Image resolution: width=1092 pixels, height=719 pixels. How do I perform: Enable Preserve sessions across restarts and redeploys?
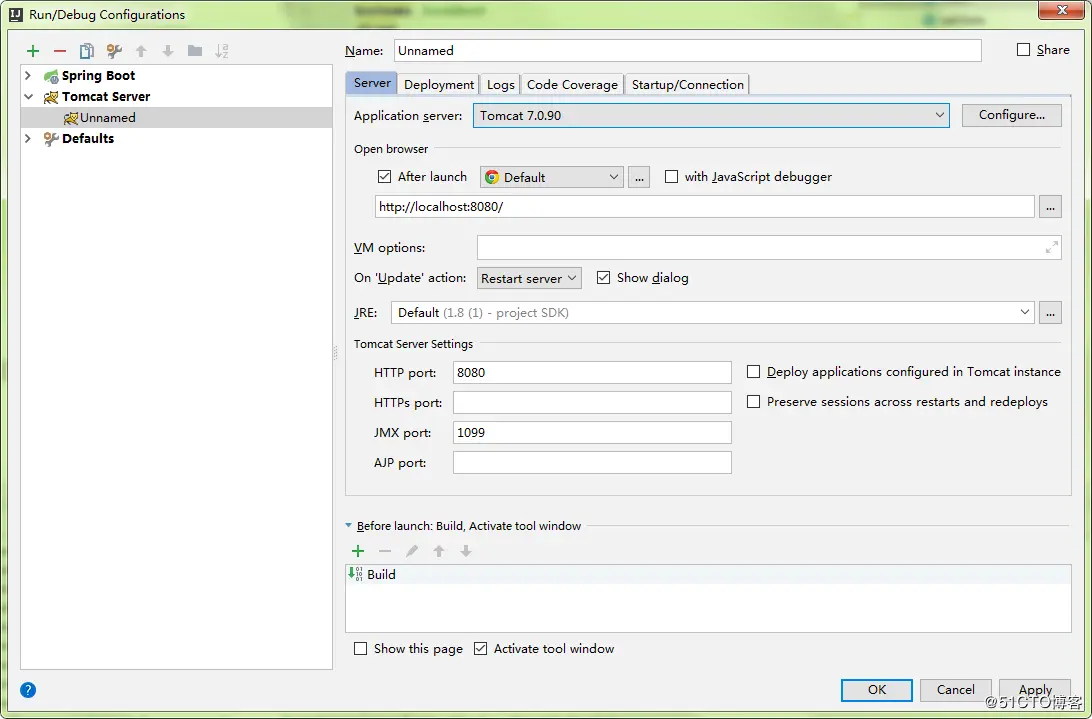(754, 401)
